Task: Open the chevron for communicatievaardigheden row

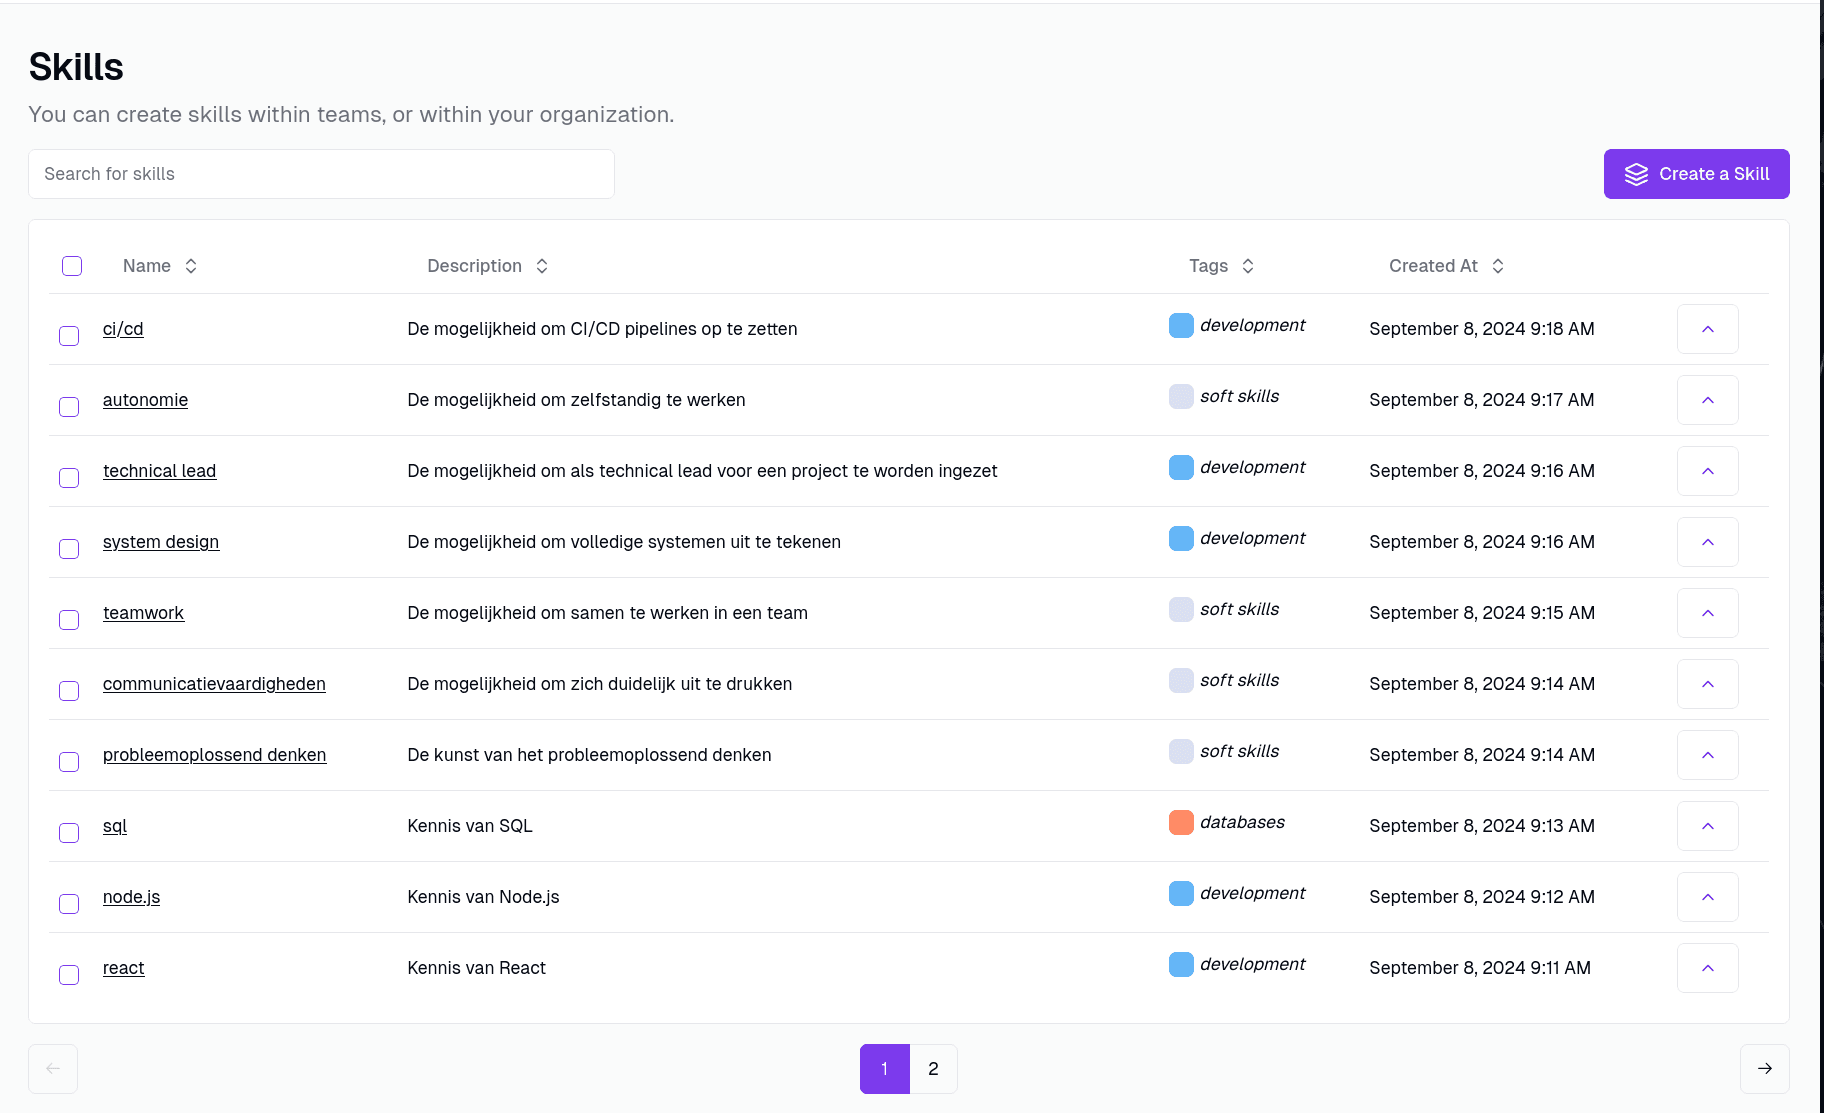Action: coord(1707,684)
